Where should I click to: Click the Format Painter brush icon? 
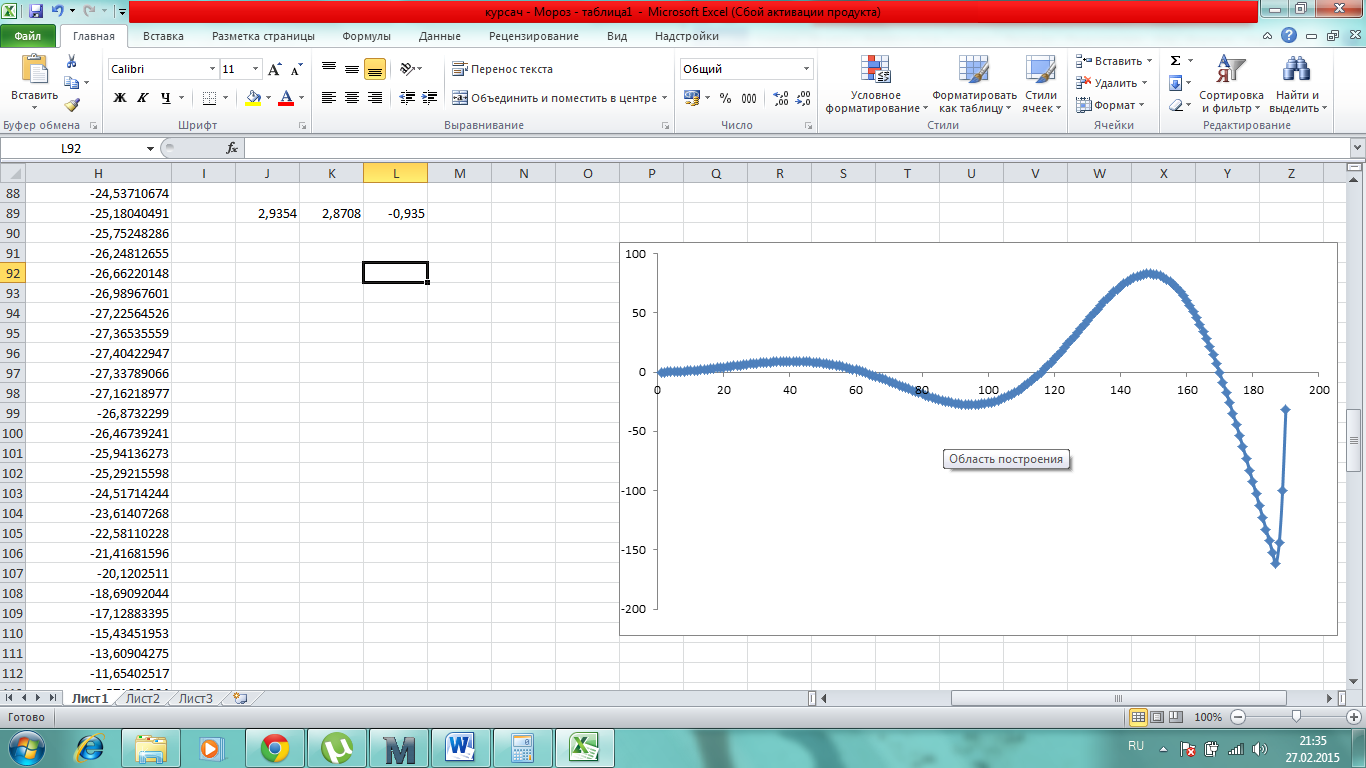[x=71, y=105]
